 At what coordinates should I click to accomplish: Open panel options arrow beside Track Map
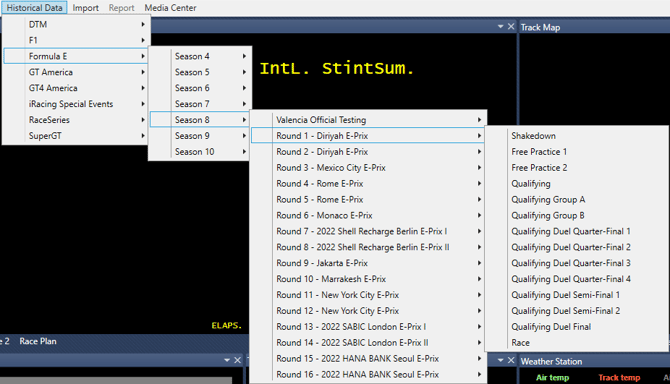tap(500, 26)
